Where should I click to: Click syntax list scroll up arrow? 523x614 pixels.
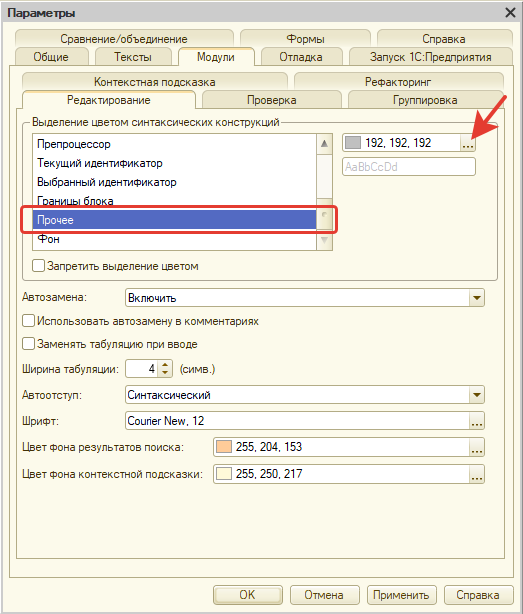pyautogui.click(x=324, y=144)
